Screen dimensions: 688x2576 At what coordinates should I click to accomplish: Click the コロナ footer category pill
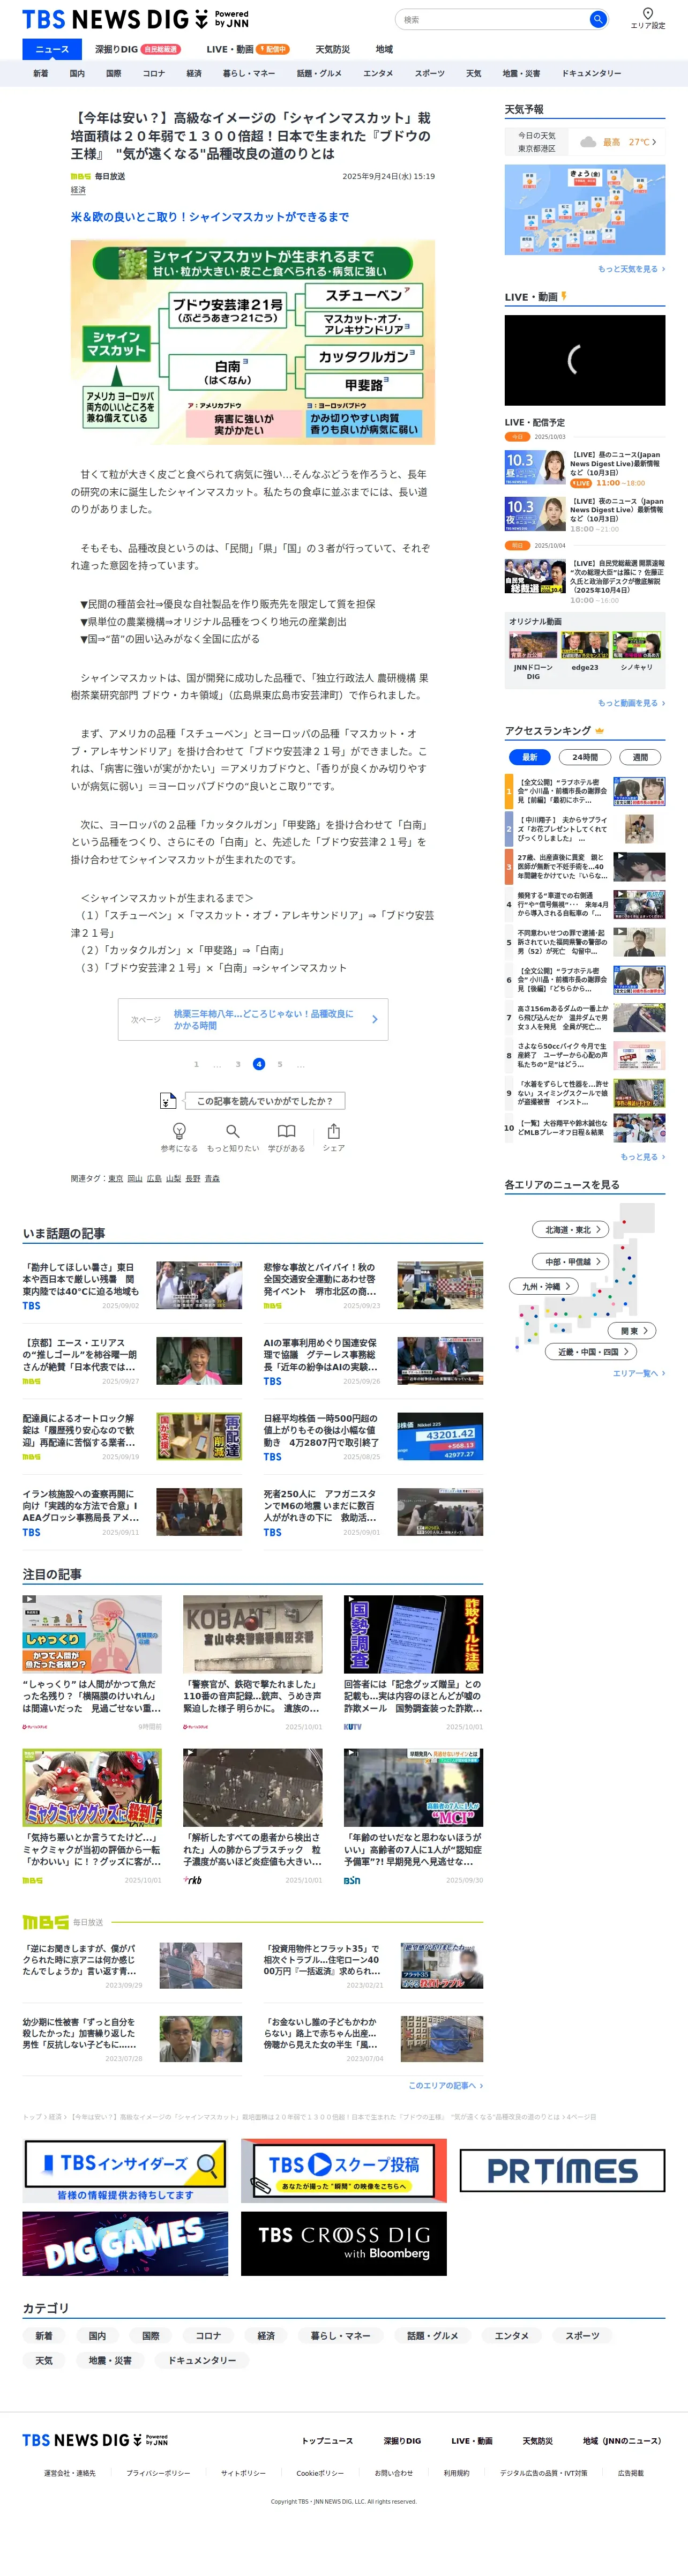click(x=208, y=2336)
